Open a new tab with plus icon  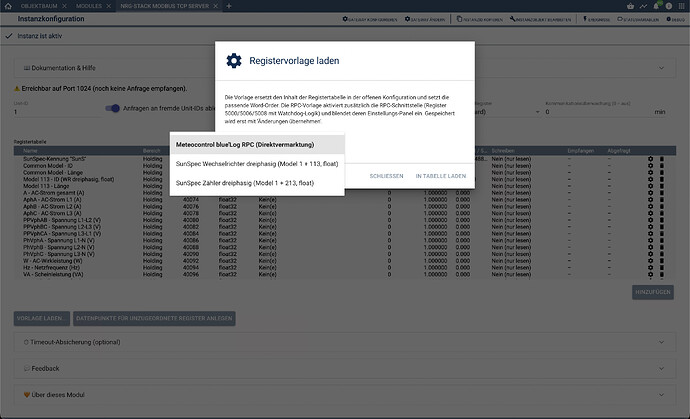(229, 6)
